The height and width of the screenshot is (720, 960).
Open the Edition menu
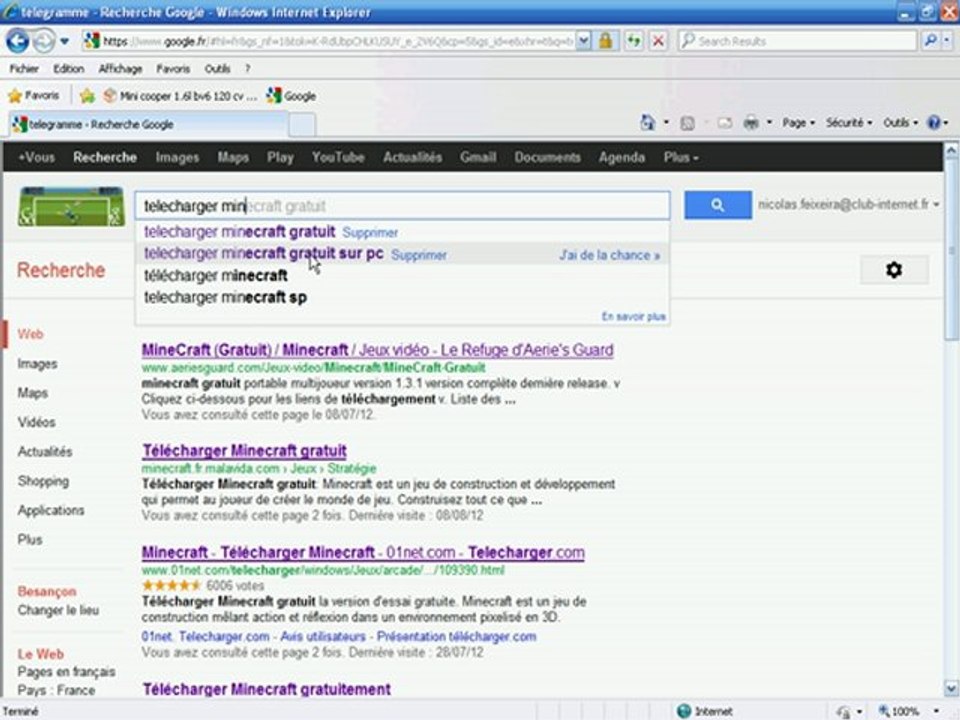pos(69,69)
